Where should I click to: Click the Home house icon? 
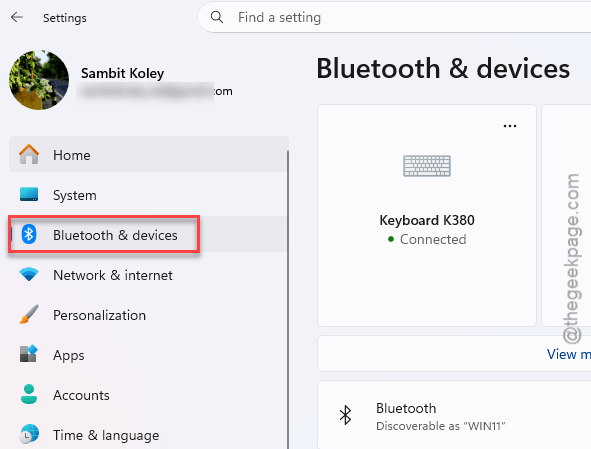coord(29,154)
